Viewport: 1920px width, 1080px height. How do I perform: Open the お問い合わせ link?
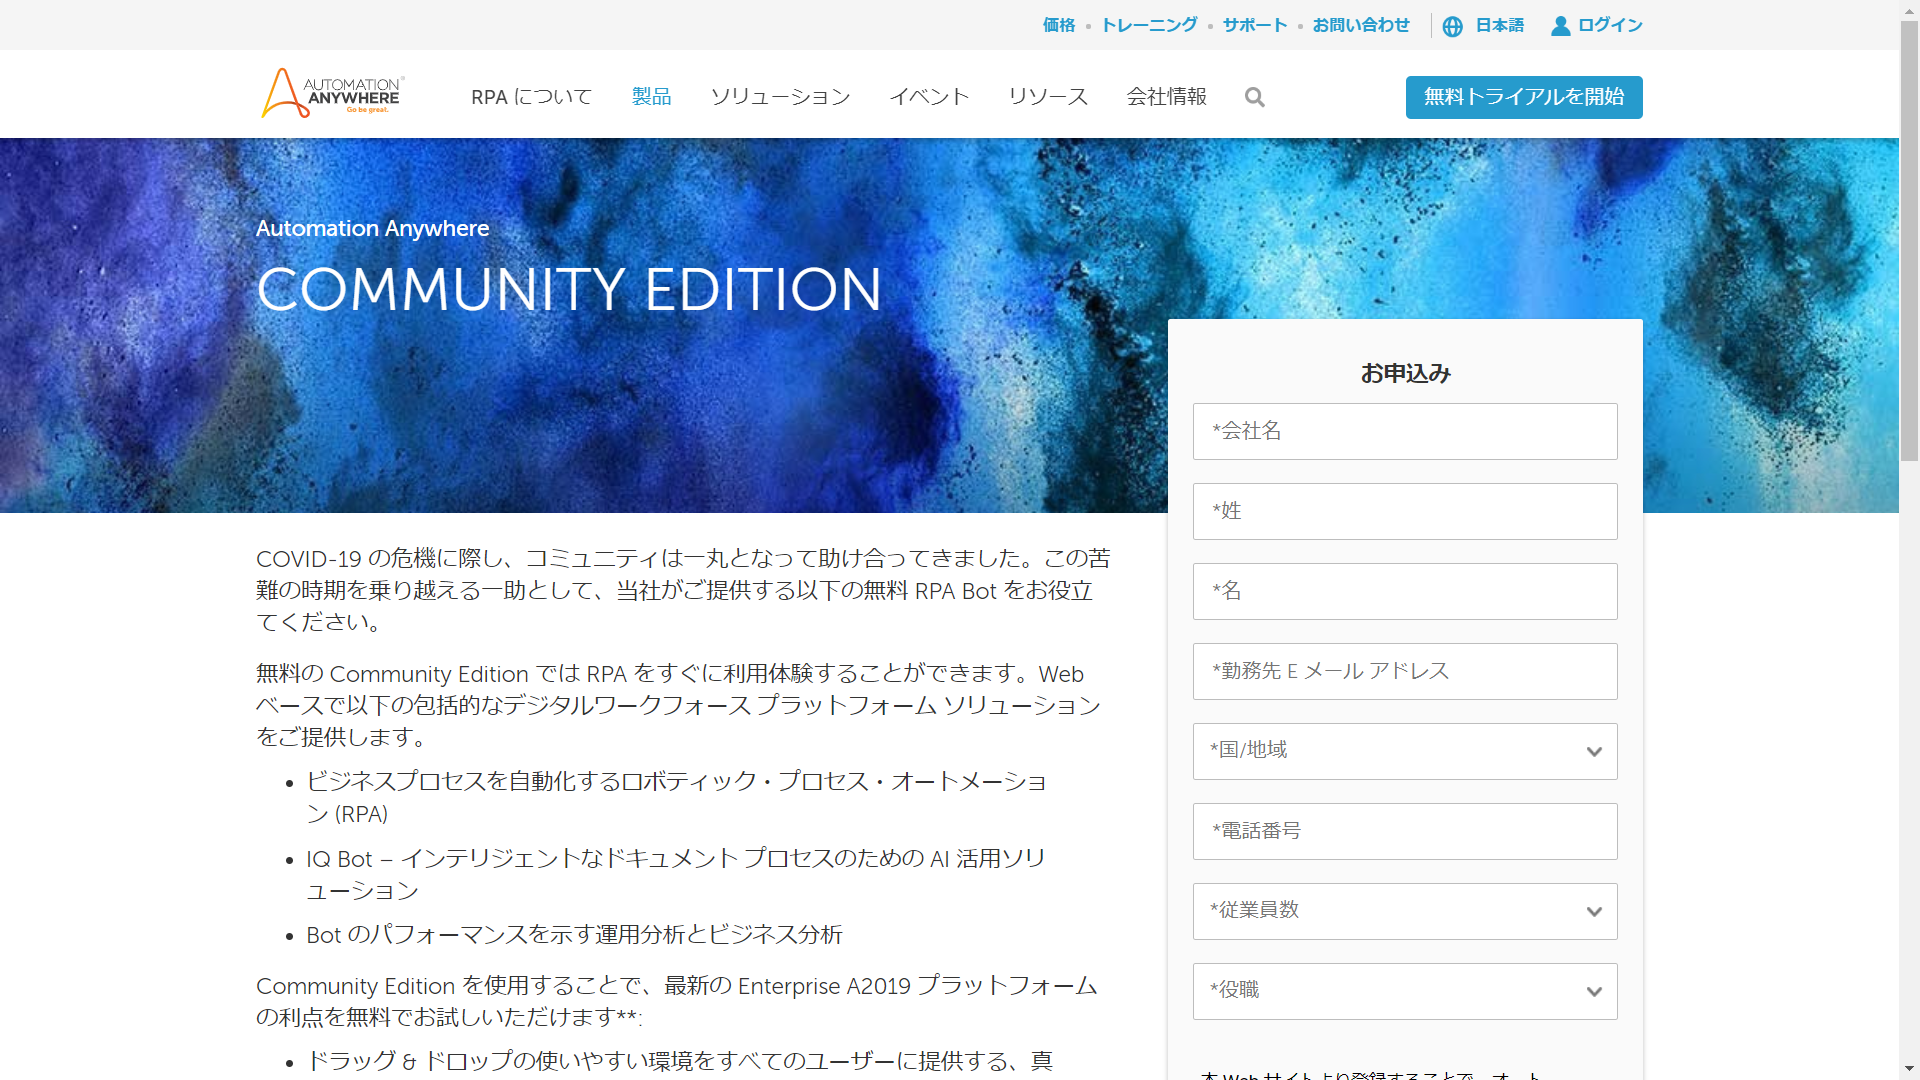click(x=1361, y=25)
